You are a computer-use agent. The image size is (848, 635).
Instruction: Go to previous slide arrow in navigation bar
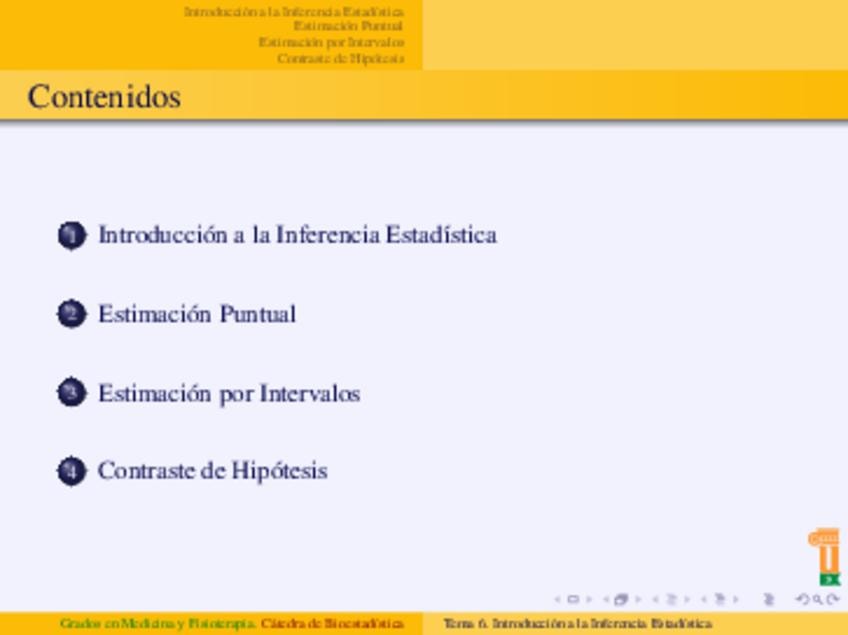(x=558, y=599)
